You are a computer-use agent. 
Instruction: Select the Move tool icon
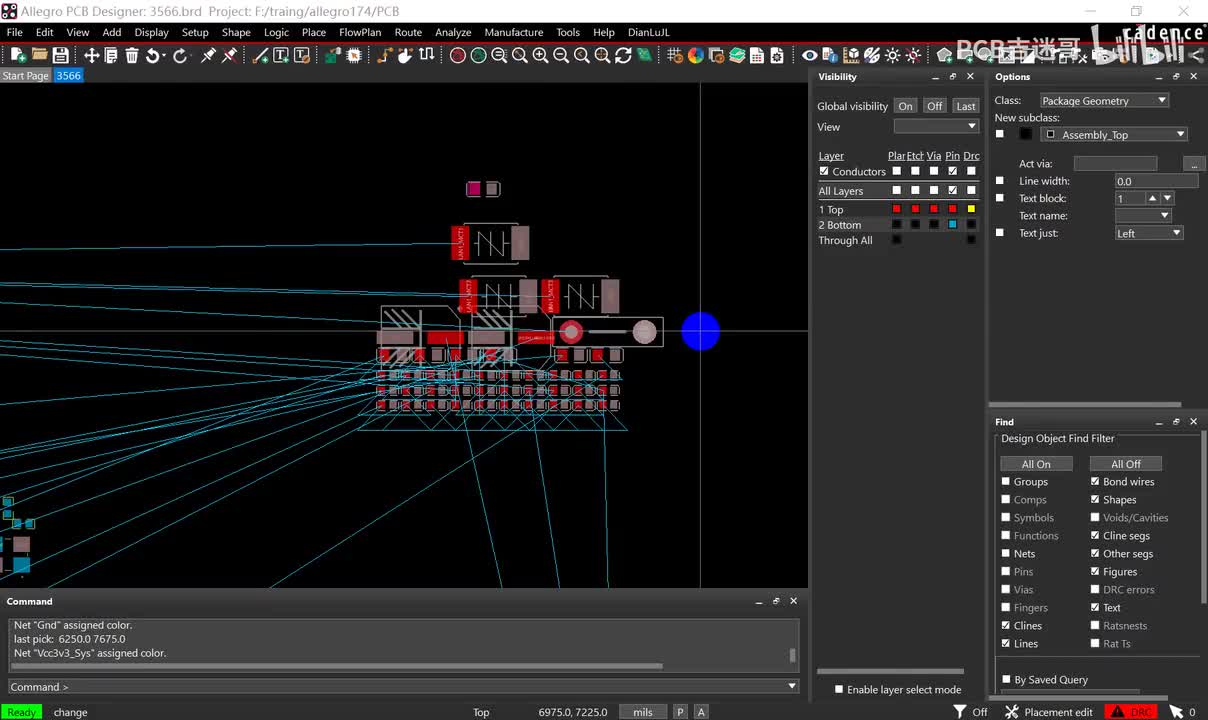91,55
